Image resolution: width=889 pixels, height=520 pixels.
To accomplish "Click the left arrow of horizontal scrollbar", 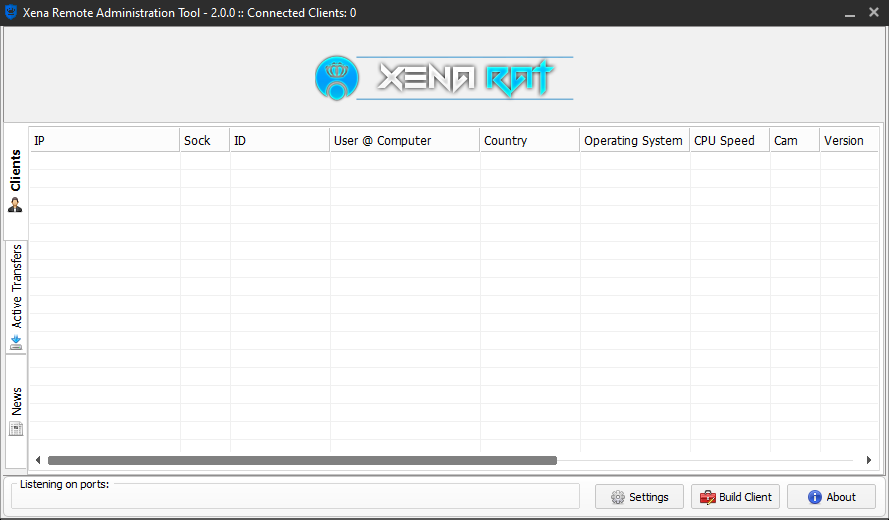I will coord(38,460).
